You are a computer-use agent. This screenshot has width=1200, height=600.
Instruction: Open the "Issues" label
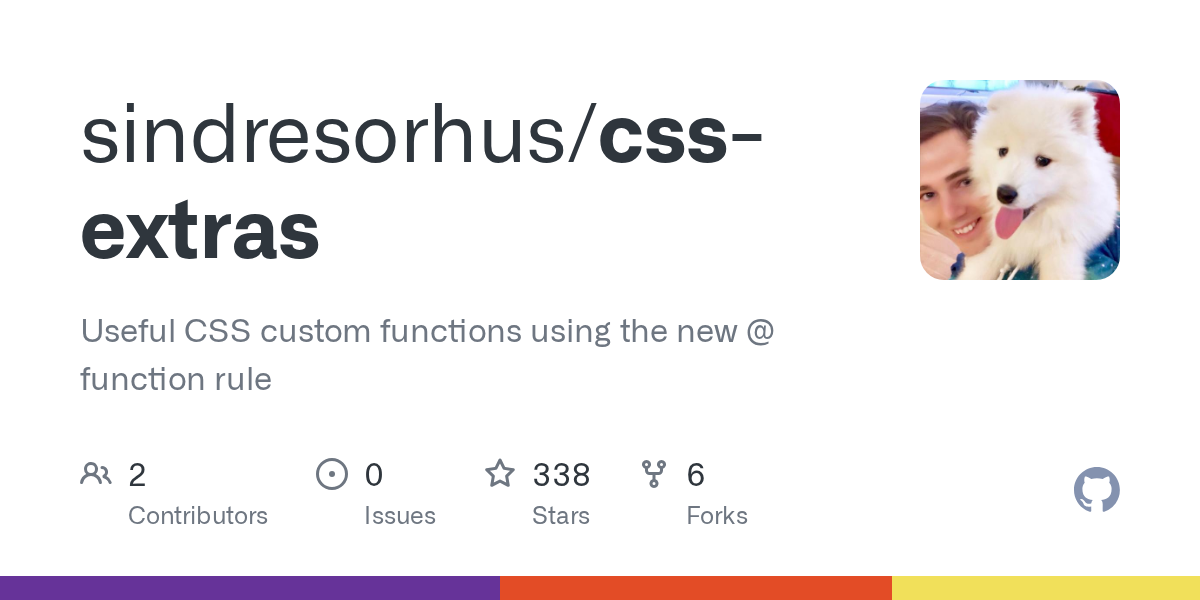click(400, 516)
